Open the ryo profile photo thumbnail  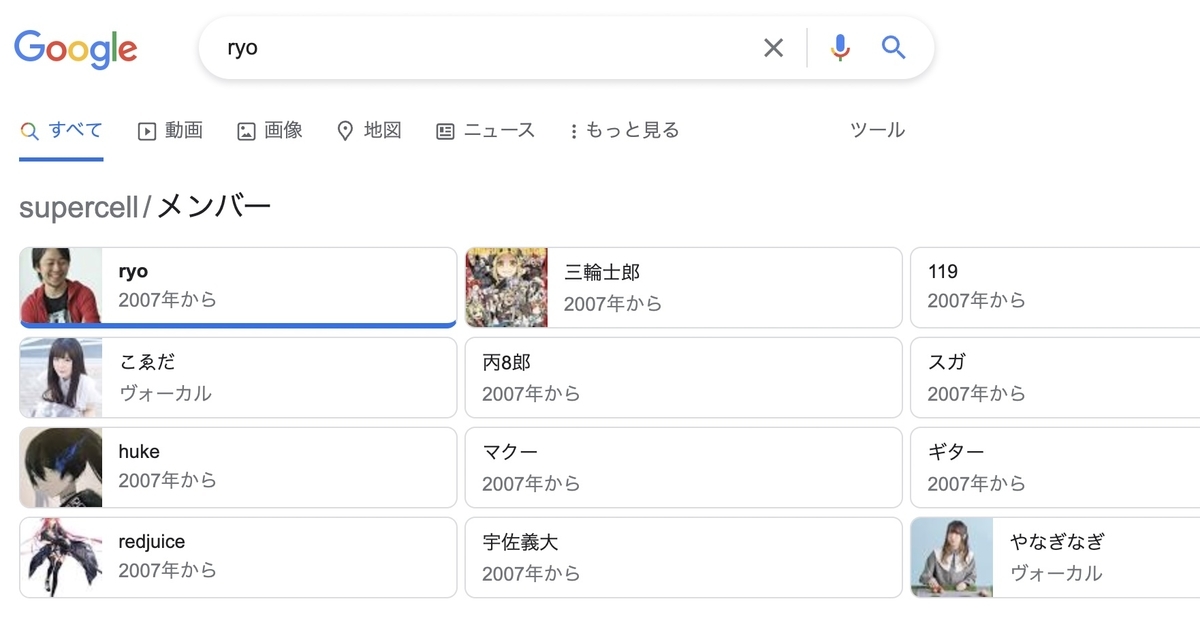tap(61, 286)
